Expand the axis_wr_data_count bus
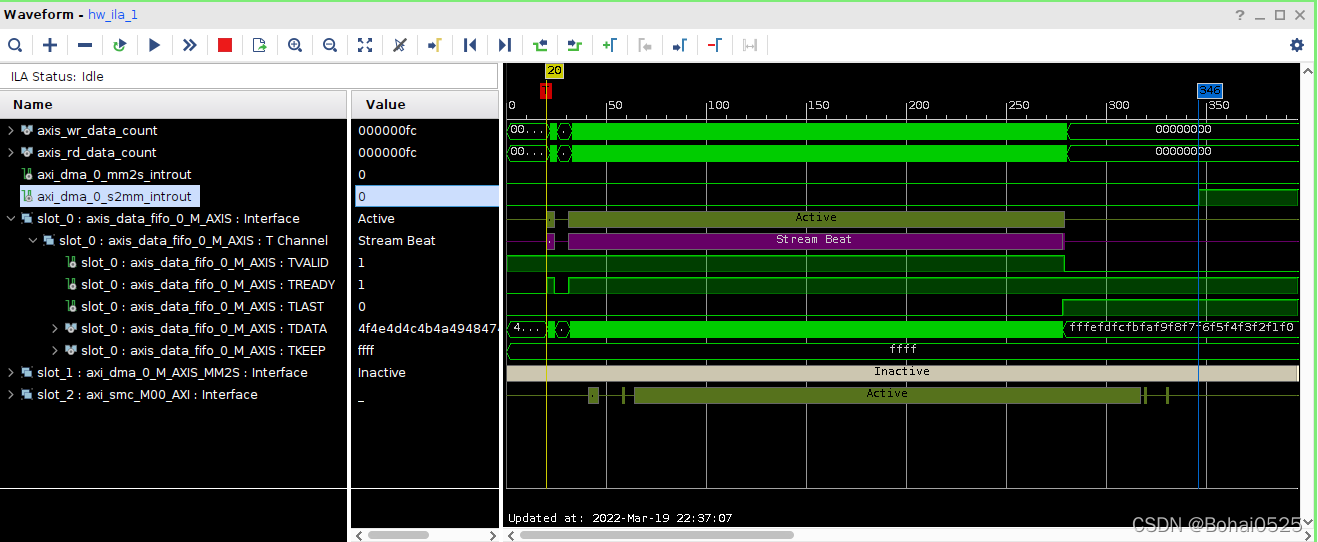The width and height of the screenshot is (1318, 542). (11, 130)
